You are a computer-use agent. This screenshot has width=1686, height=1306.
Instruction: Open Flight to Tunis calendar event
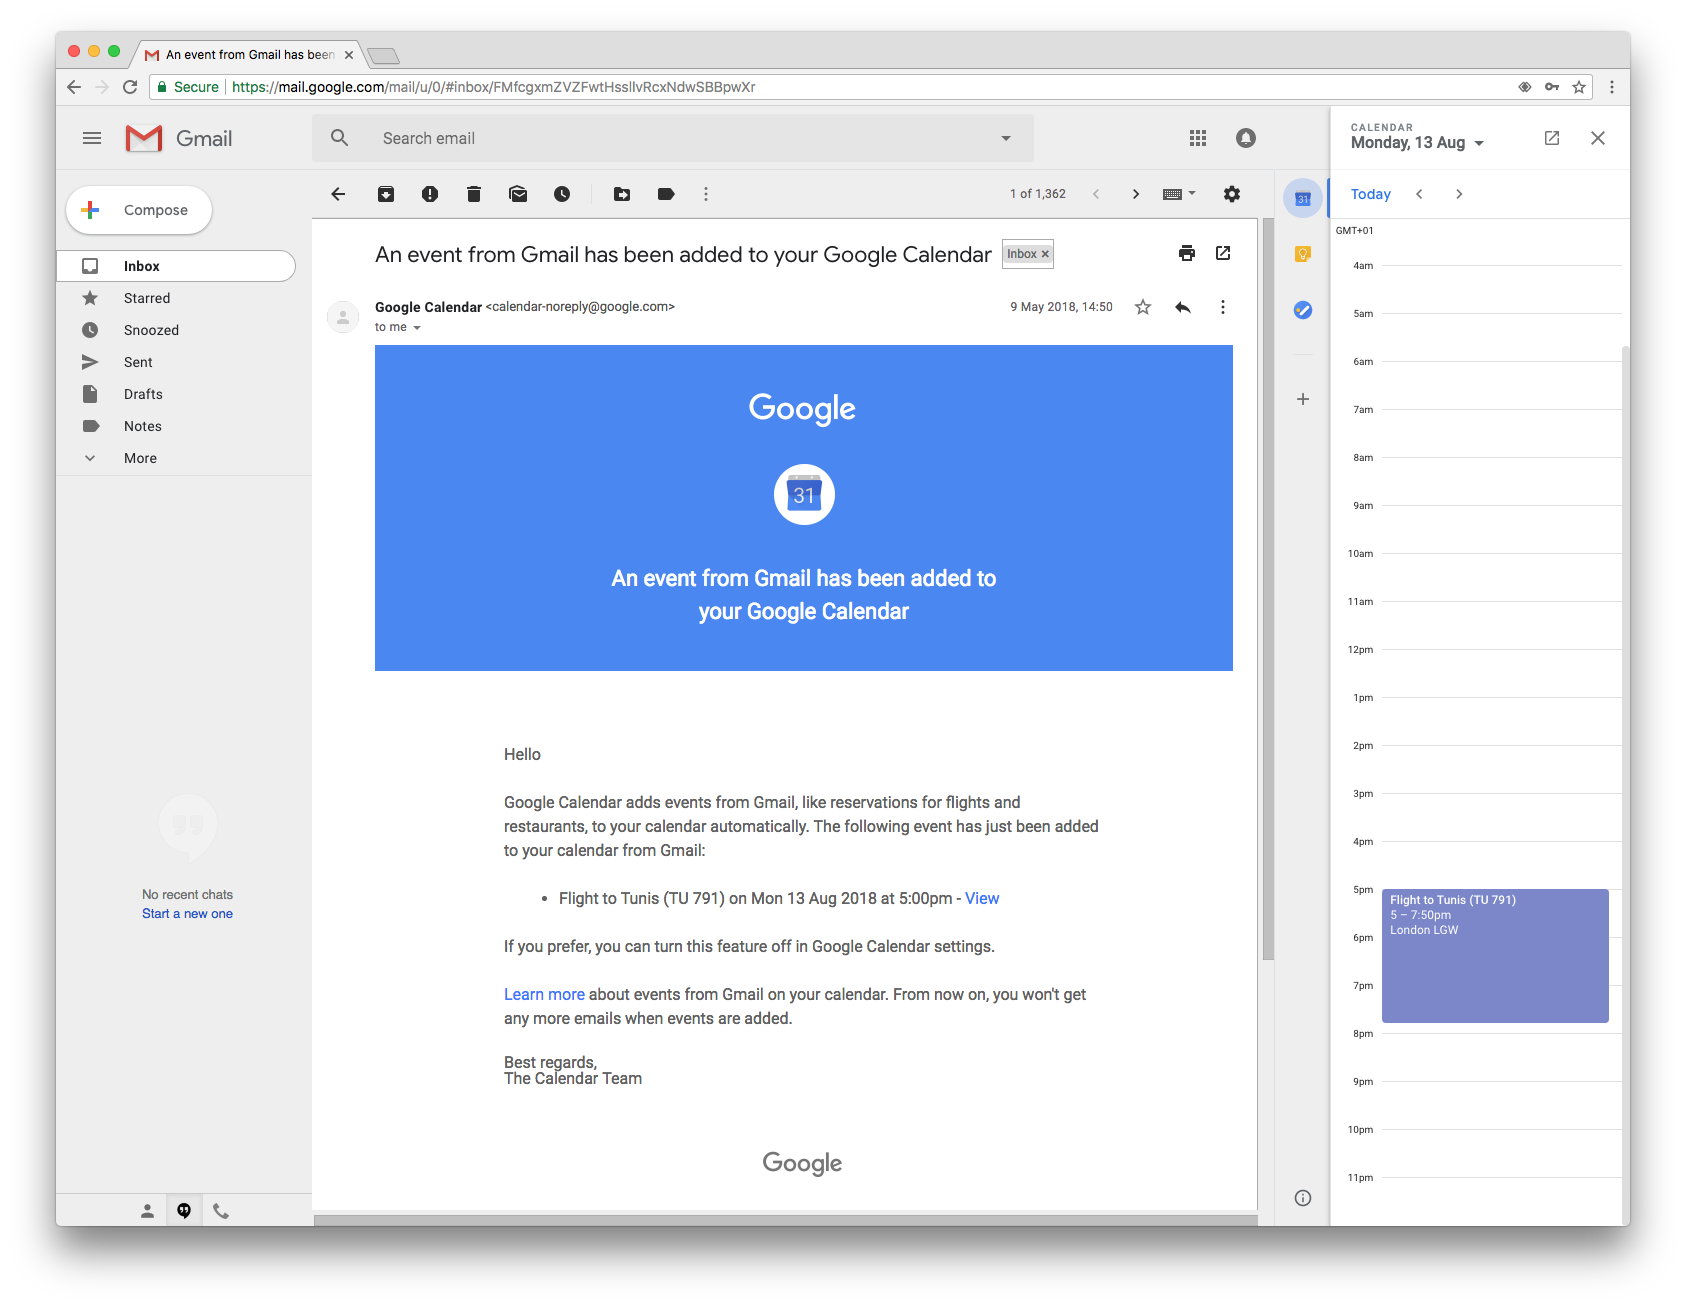click(1495, 955)
